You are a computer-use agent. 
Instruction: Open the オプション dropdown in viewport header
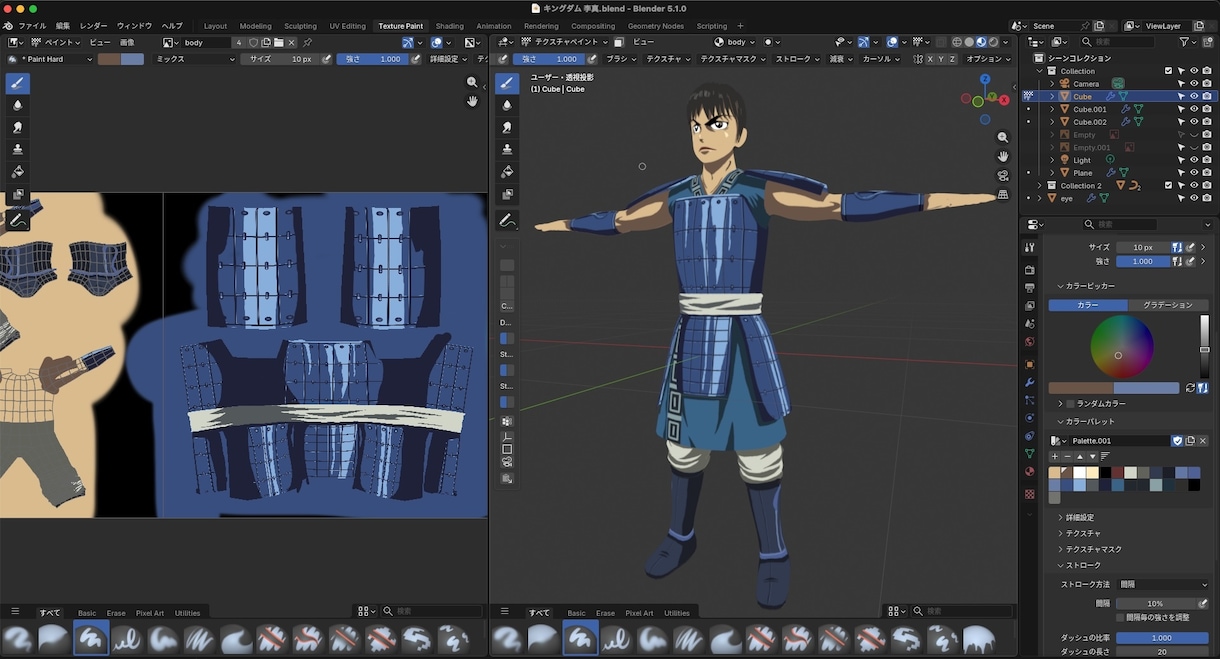pos(989,59)
